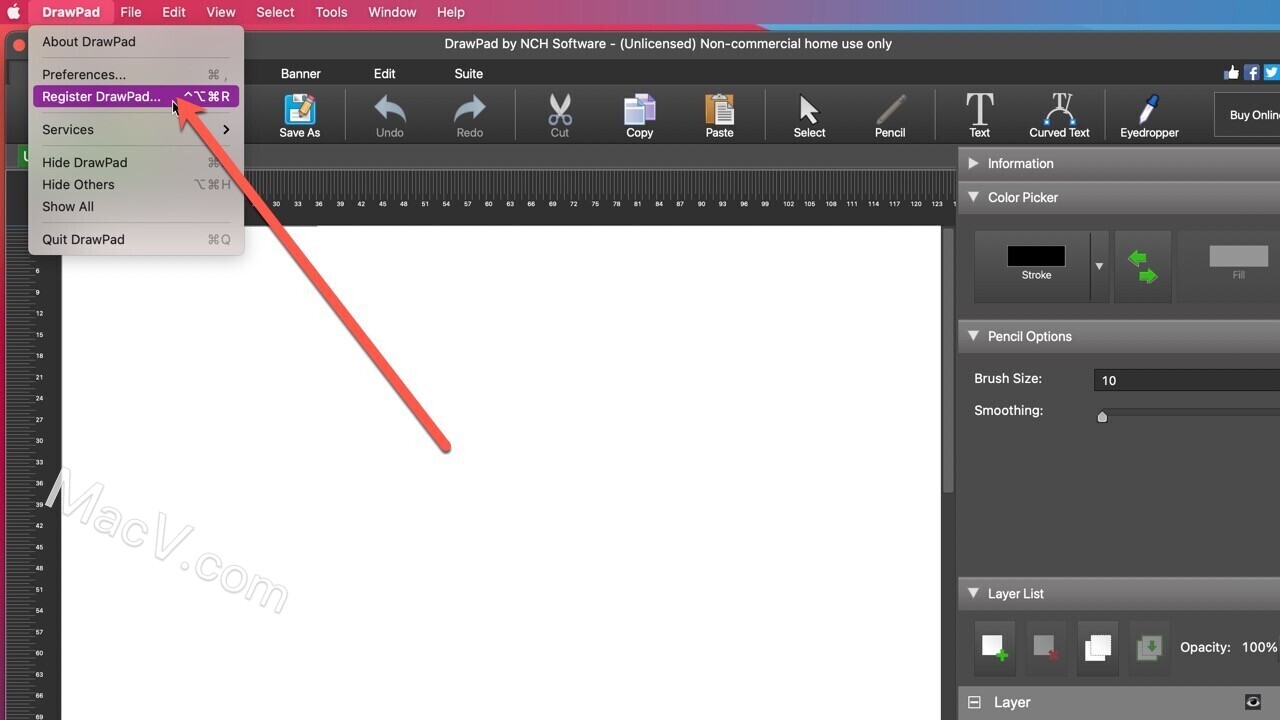Open the Help menu
Screen dimensions: 1280x720
click(451, 12)
